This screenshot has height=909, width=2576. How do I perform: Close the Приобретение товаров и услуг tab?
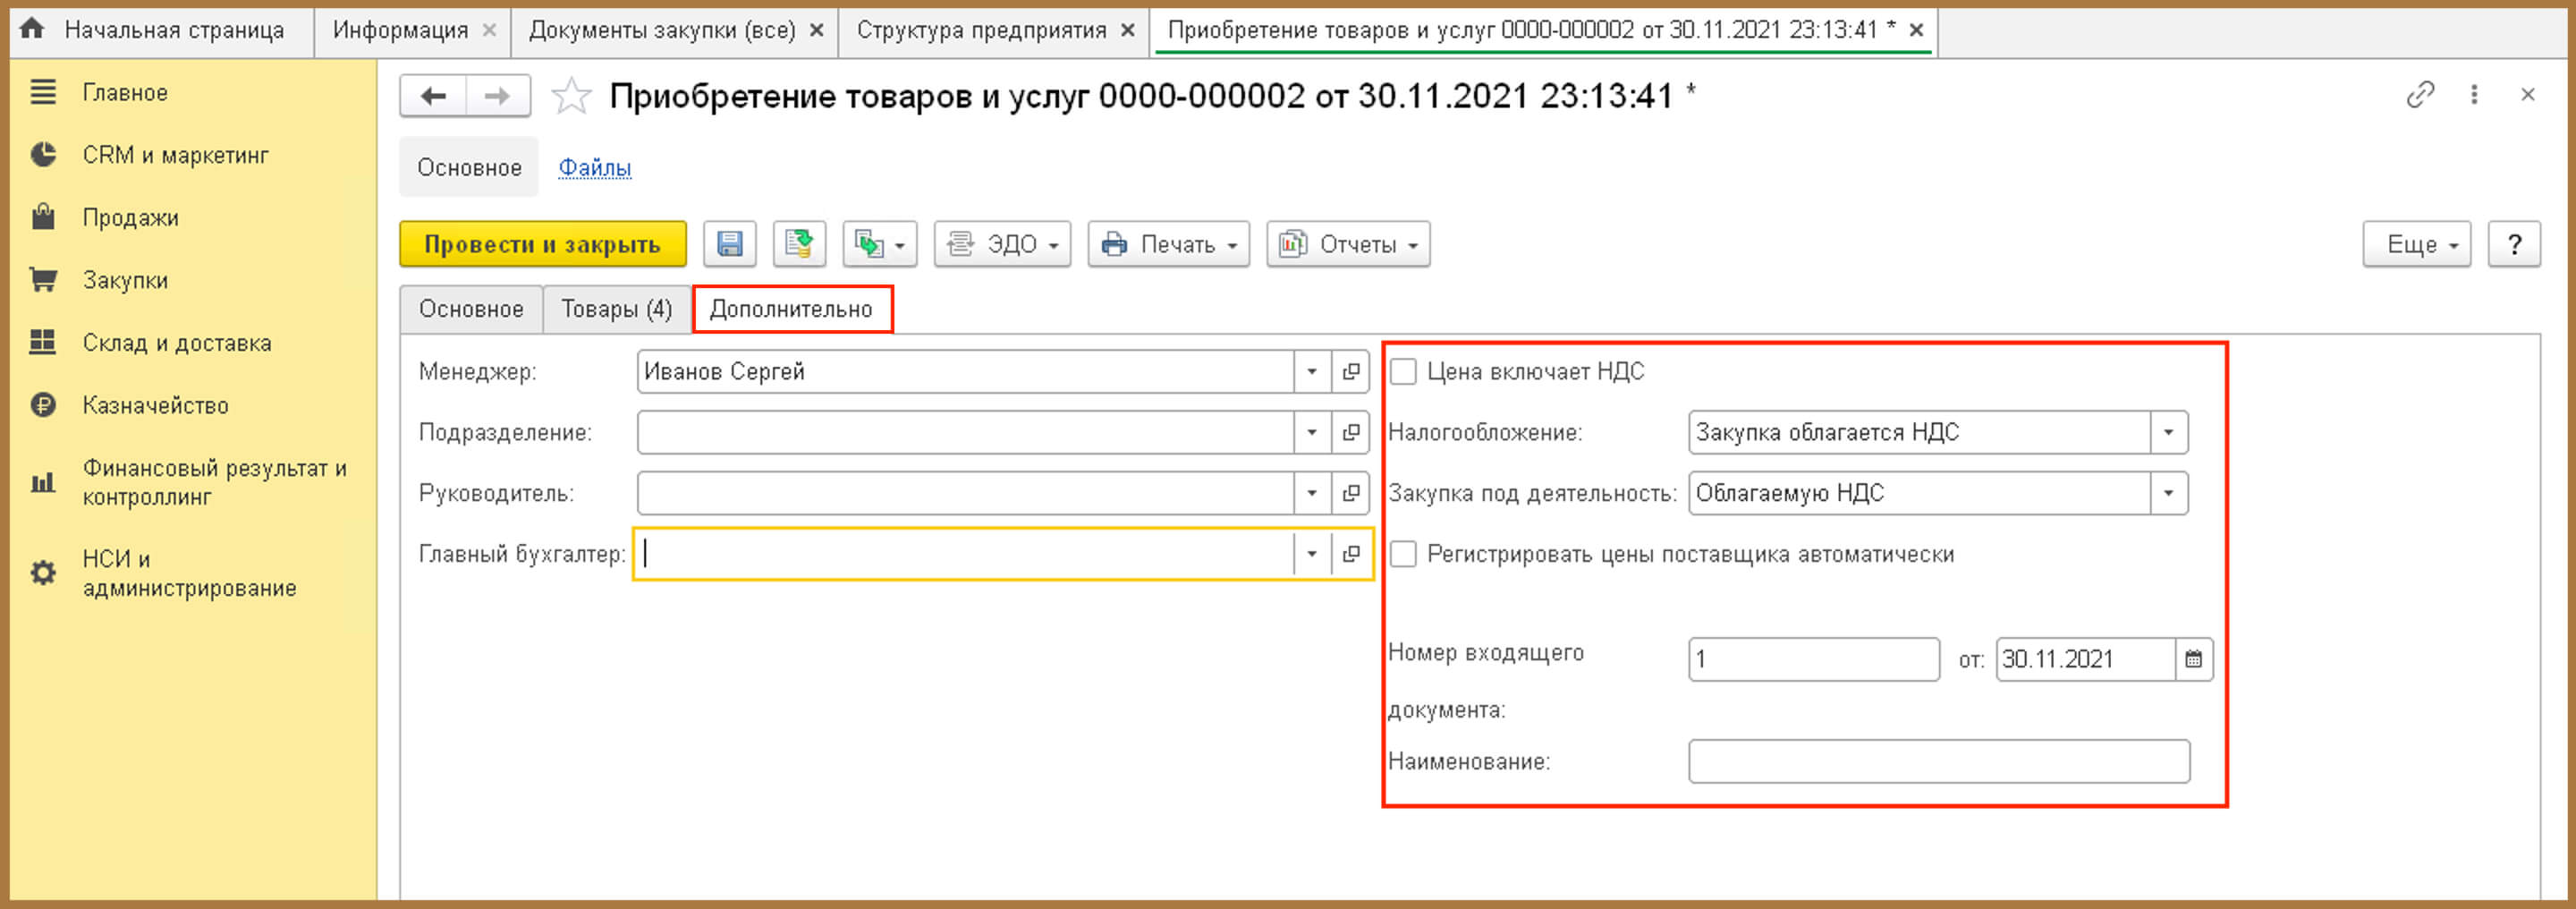pos(1916,30)
